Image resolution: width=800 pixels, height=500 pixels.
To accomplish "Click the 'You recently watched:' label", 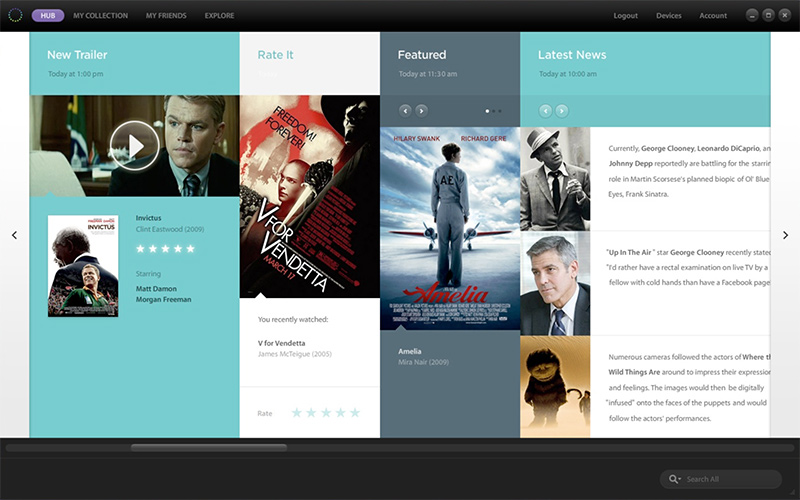I will click(x=293, y=319).
